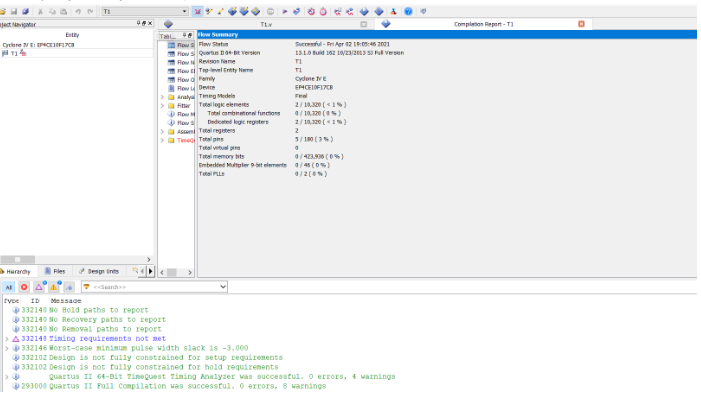Click the Start Compilation play arrow icon
Viewport: 701px width, 405px height.
point(285,12)
